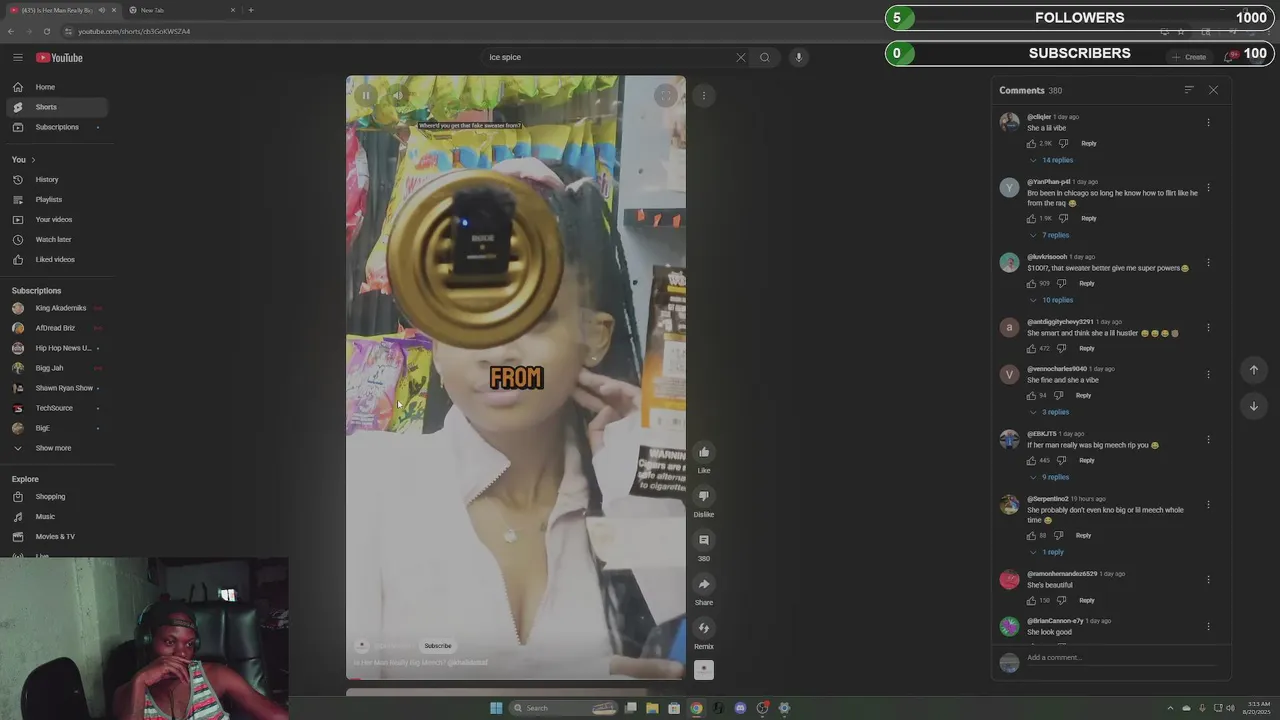Viewport: 1280px width, 720px height.
Task: Open Windows Start menu
Action: pyautogui.click(x=496, y=708)
